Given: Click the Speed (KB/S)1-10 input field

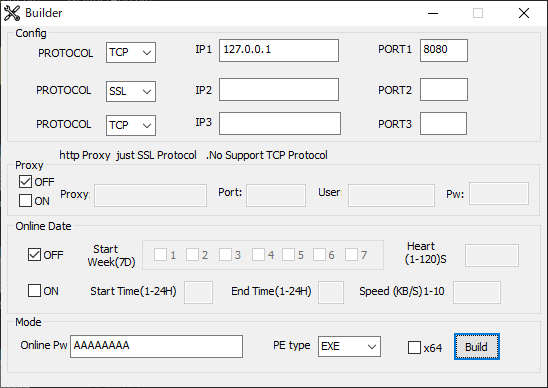Looking at the screenshot, I should pos(477,292).
